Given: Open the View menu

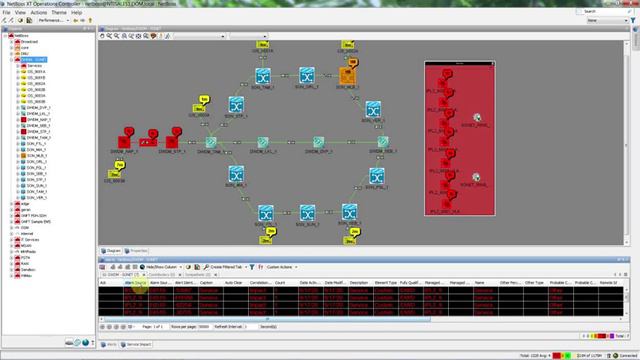Looking at the screenshot, I should [20, 13].
